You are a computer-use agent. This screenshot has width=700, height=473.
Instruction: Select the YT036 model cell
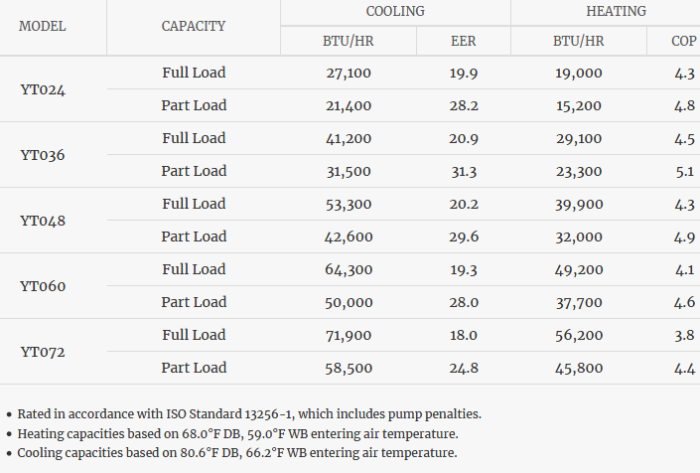tap(43, 155)
